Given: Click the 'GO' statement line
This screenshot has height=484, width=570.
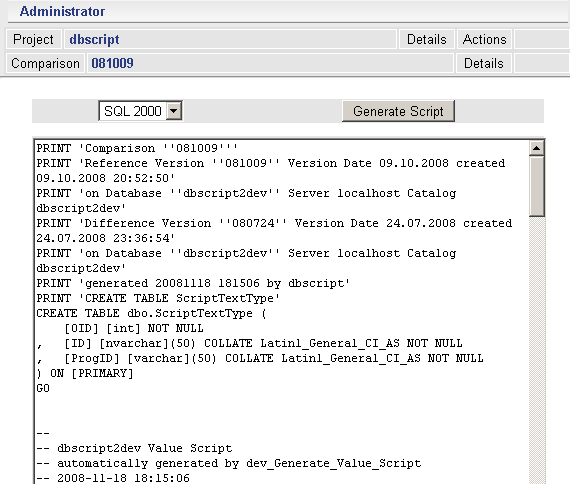Looking at the screenshot, I should (43, 388).
